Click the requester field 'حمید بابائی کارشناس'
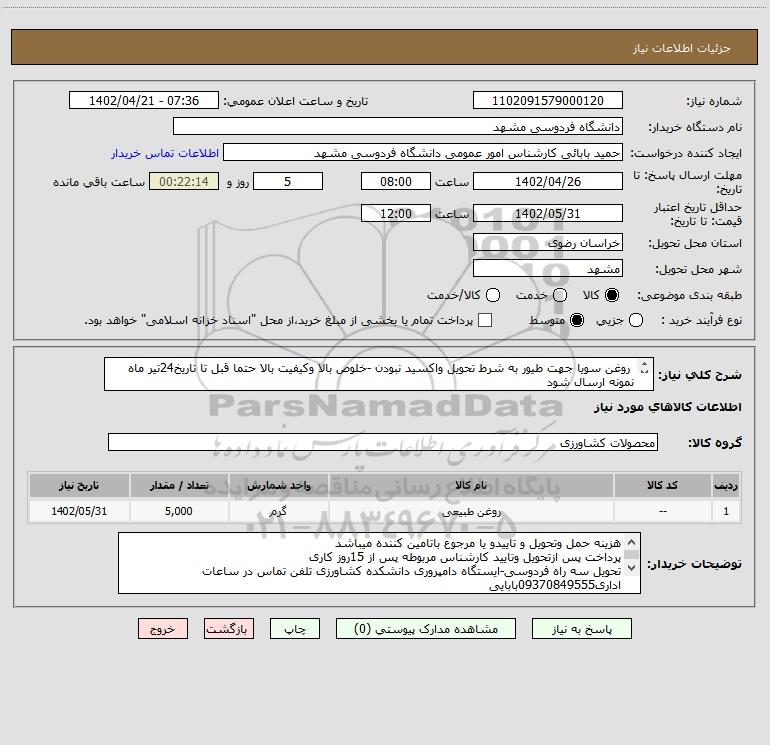Image resolution: width=770 pixels, height=745 pixels. pos(423,153)
